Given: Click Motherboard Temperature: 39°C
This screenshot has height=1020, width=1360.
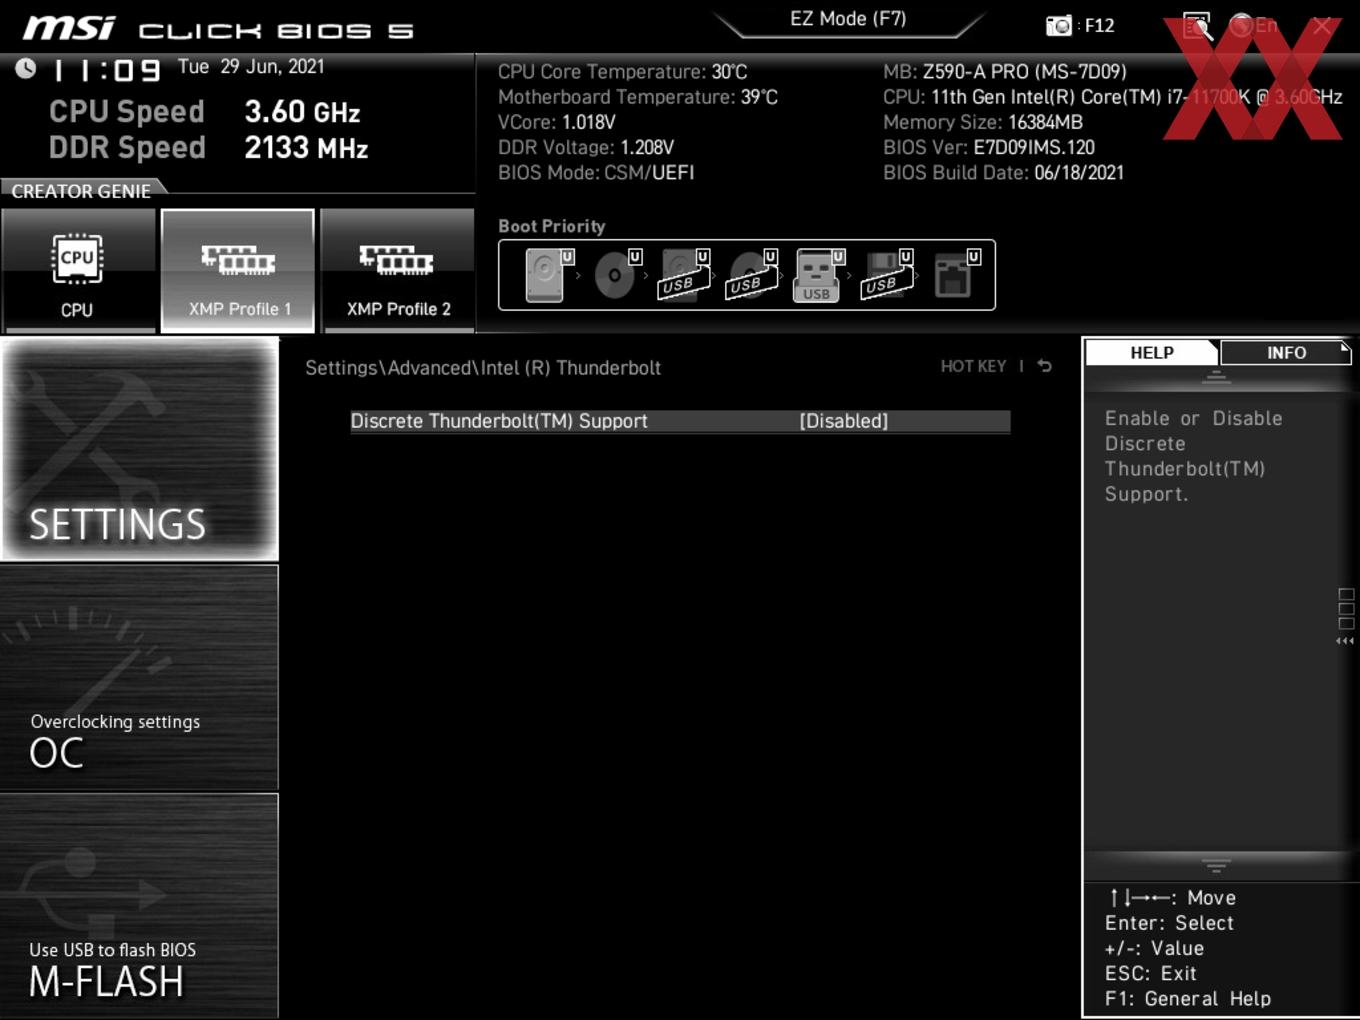Looking at the screenshot, I should click(x=638, y=97).
